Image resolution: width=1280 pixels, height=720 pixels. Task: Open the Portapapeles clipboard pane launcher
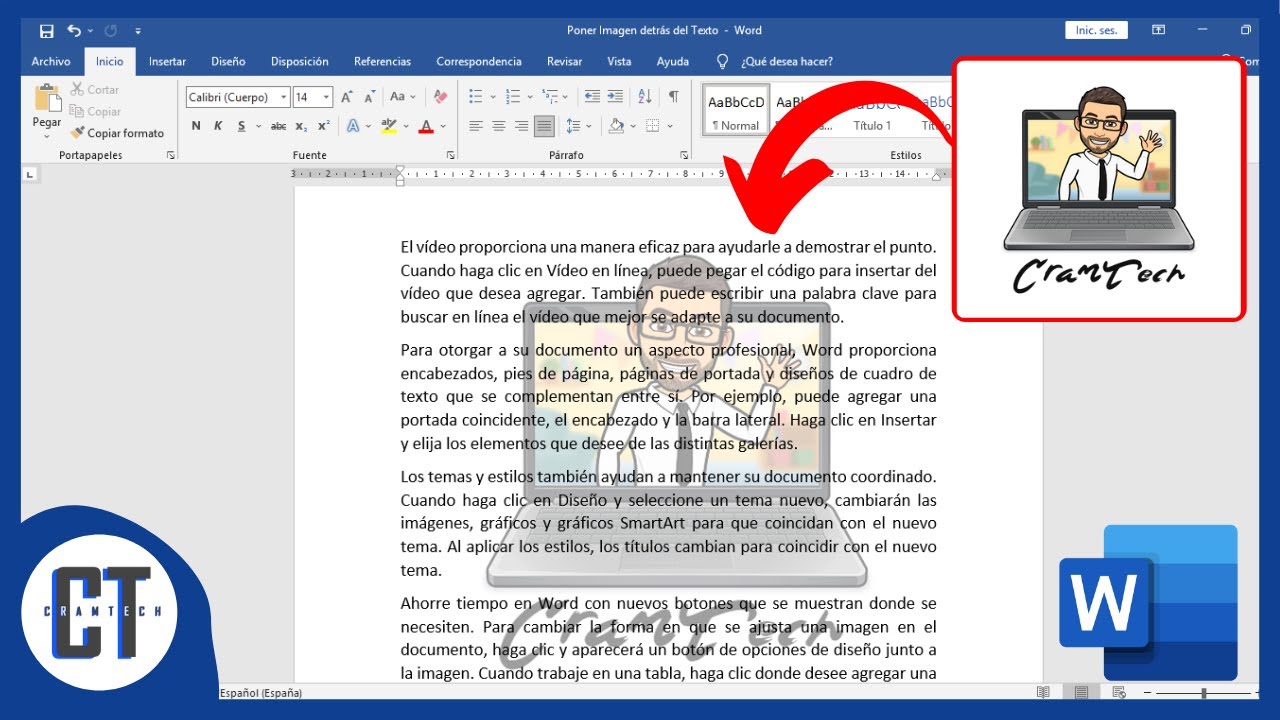(x=171, y=156)
